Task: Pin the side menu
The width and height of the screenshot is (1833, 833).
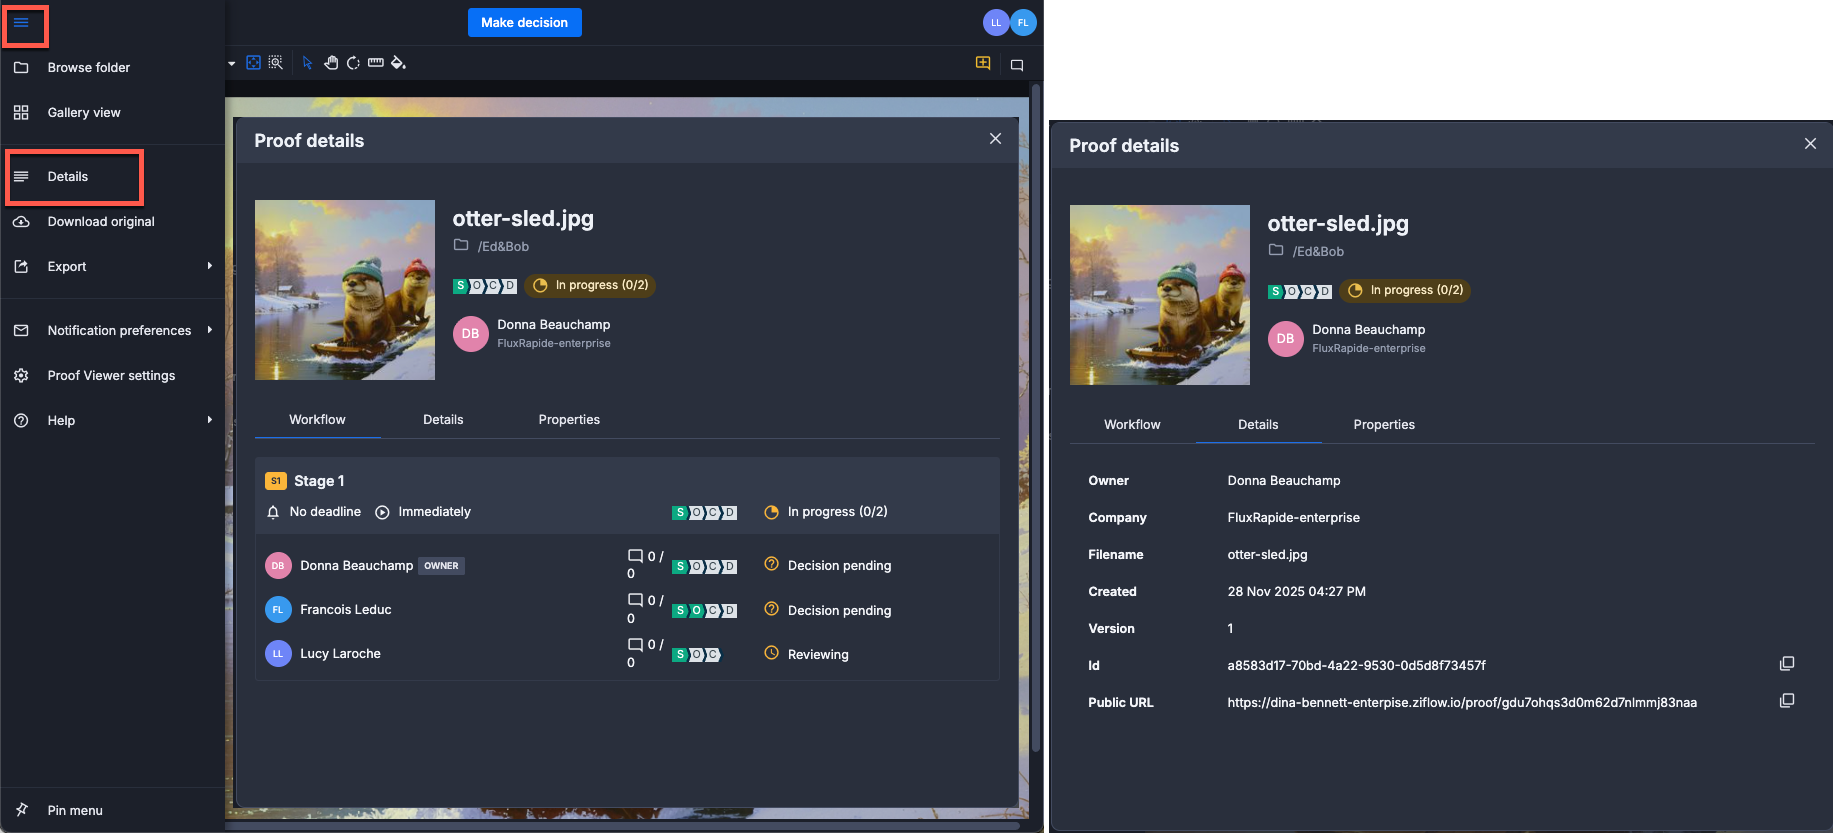Action: pyautogui.click(x=75, y=810)
